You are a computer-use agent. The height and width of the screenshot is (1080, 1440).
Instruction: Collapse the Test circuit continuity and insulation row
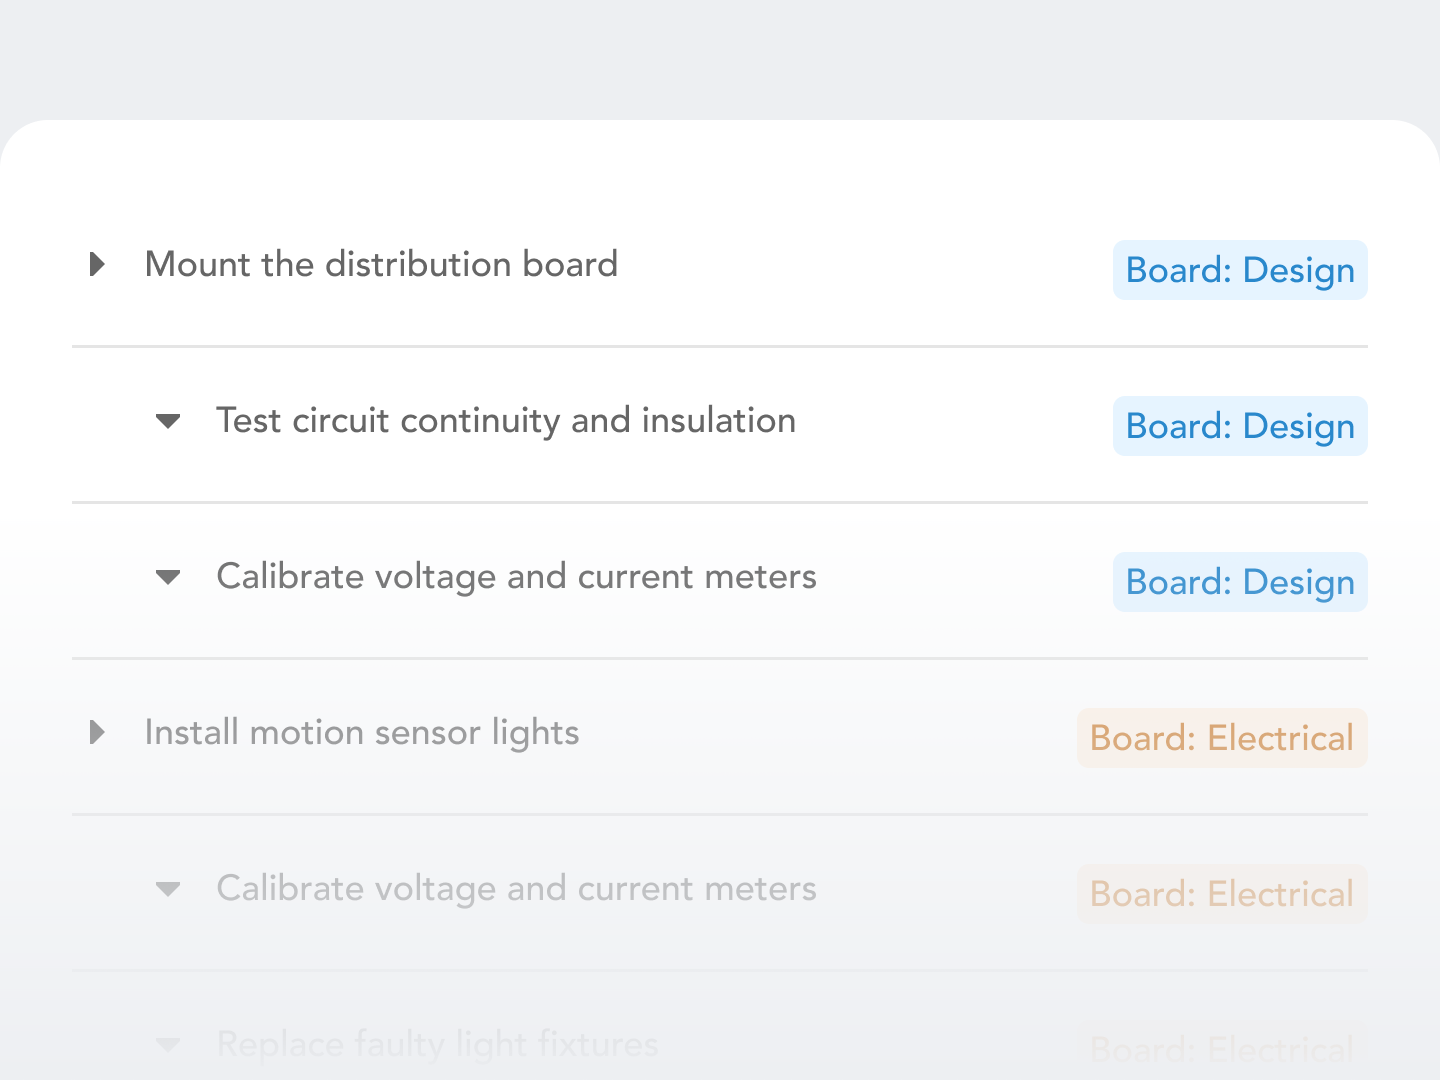[x=168, y=421]
